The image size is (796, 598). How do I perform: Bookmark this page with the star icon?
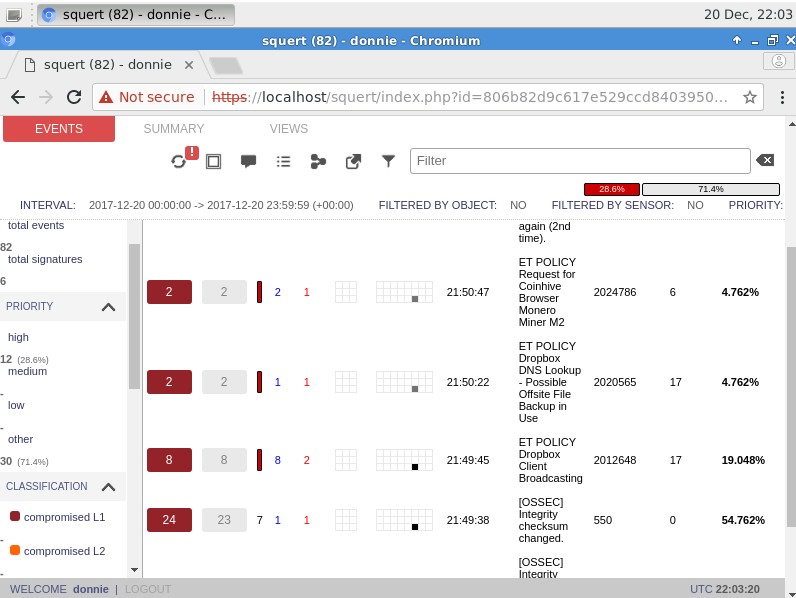point(750,97)
